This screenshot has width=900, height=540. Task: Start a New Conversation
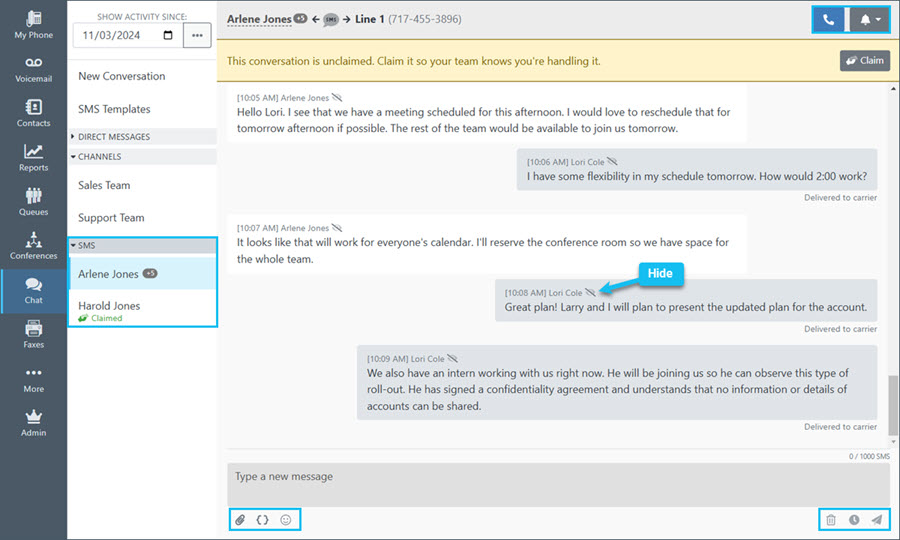pos(122,76)
